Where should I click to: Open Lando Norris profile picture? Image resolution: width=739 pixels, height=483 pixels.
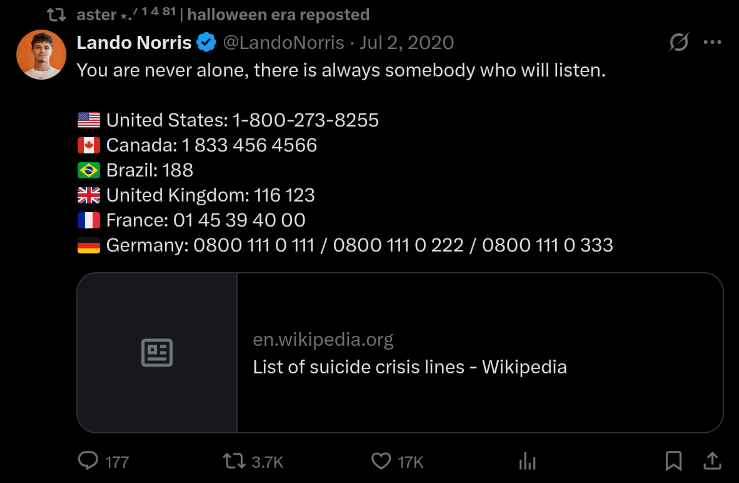coord(41,55)
